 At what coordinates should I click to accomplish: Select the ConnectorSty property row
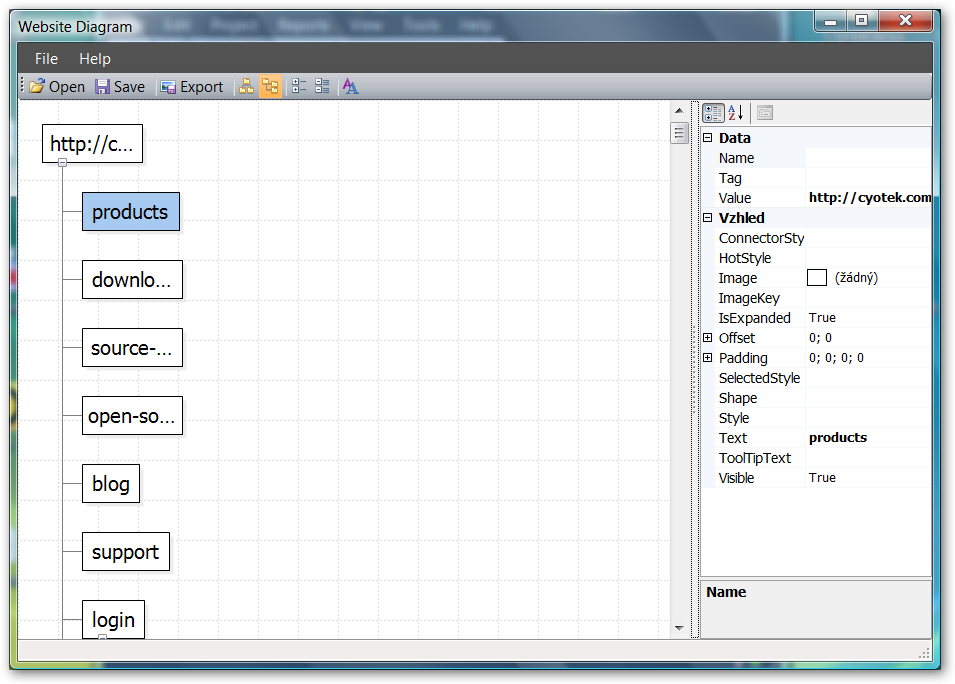(x=823, y=238)
